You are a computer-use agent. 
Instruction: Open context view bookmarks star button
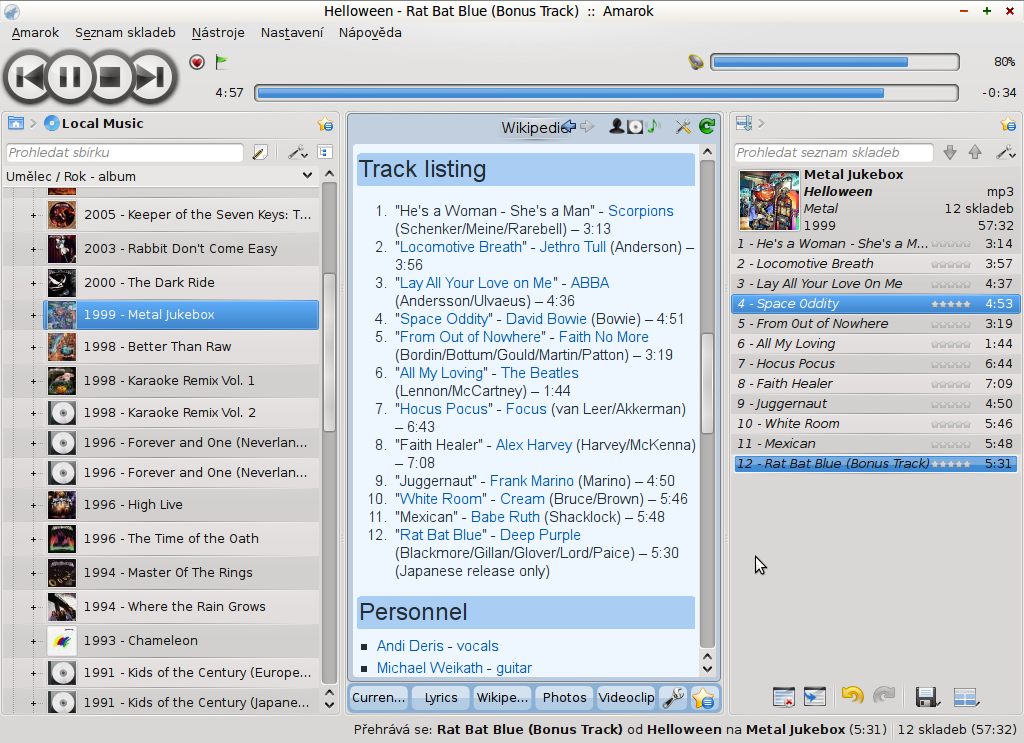704,697
